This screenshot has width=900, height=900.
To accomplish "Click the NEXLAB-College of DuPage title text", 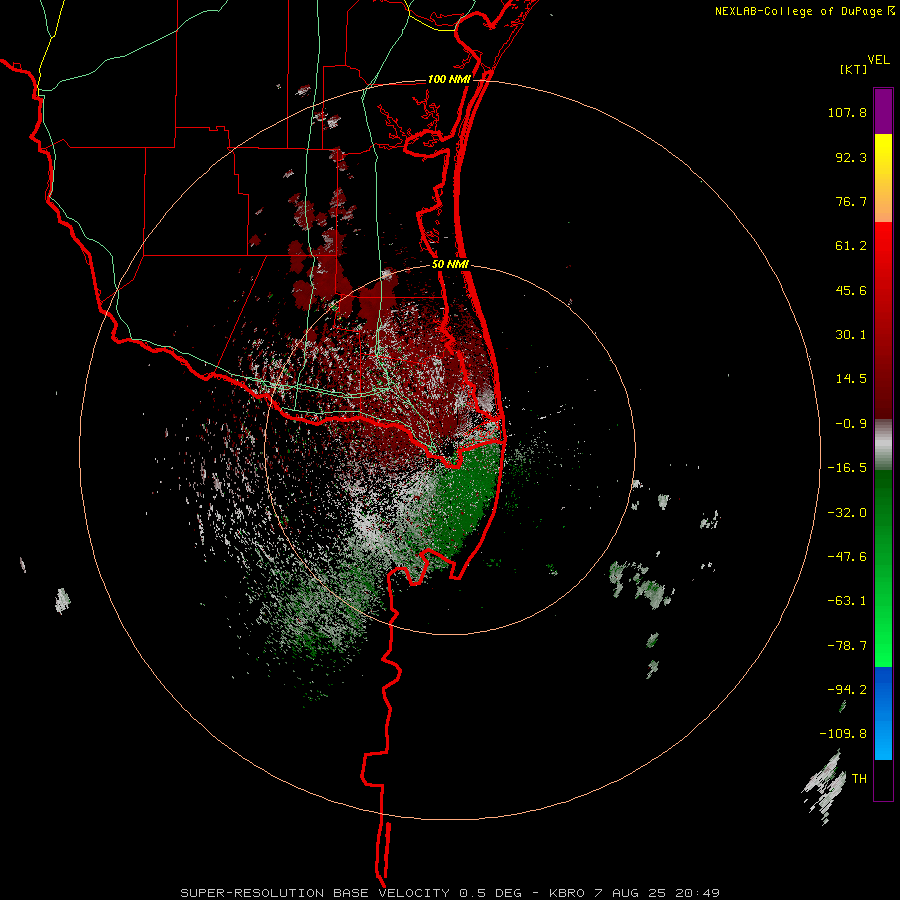I will click(x=799, y=11).
